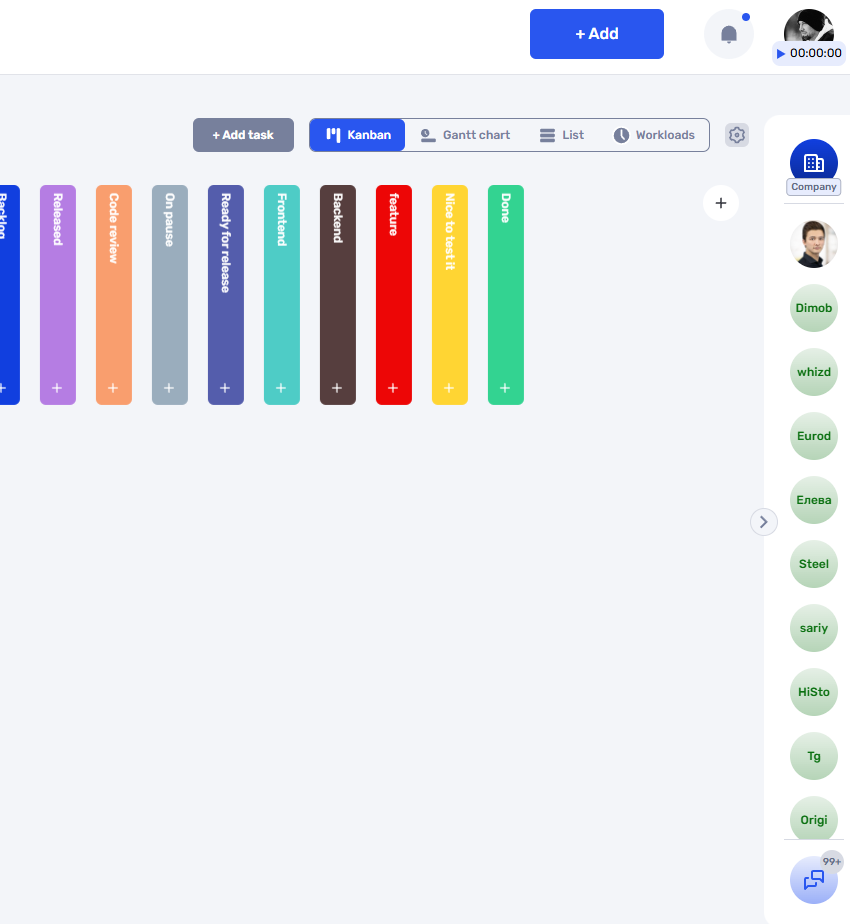
Task: Click the blue Add button
Action: click(597, 34)
